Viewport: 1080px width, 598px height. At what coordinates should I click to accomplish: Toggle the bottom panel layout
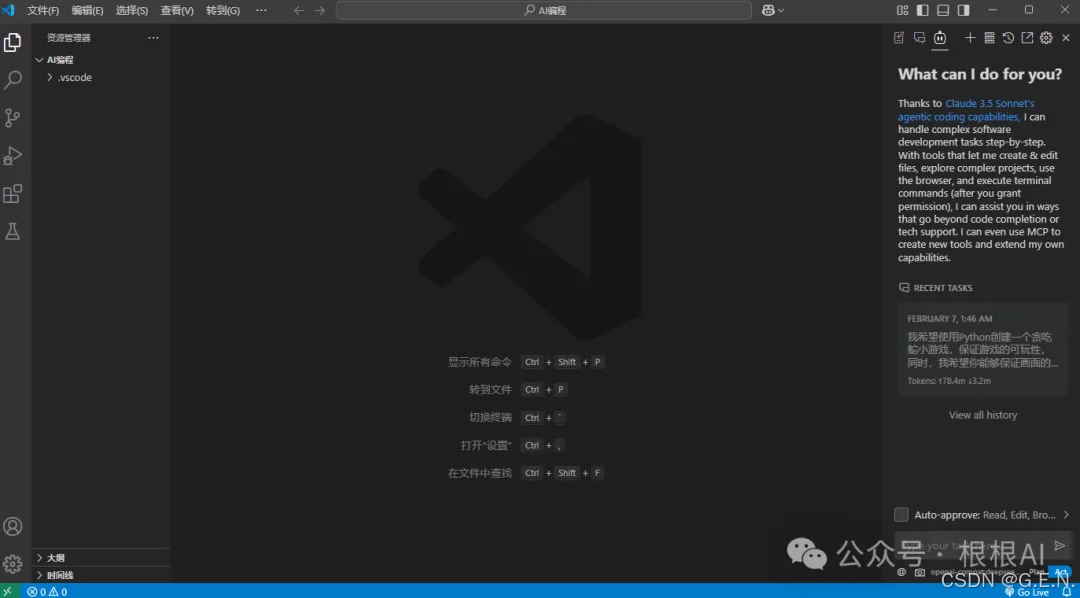click(943, 10)
